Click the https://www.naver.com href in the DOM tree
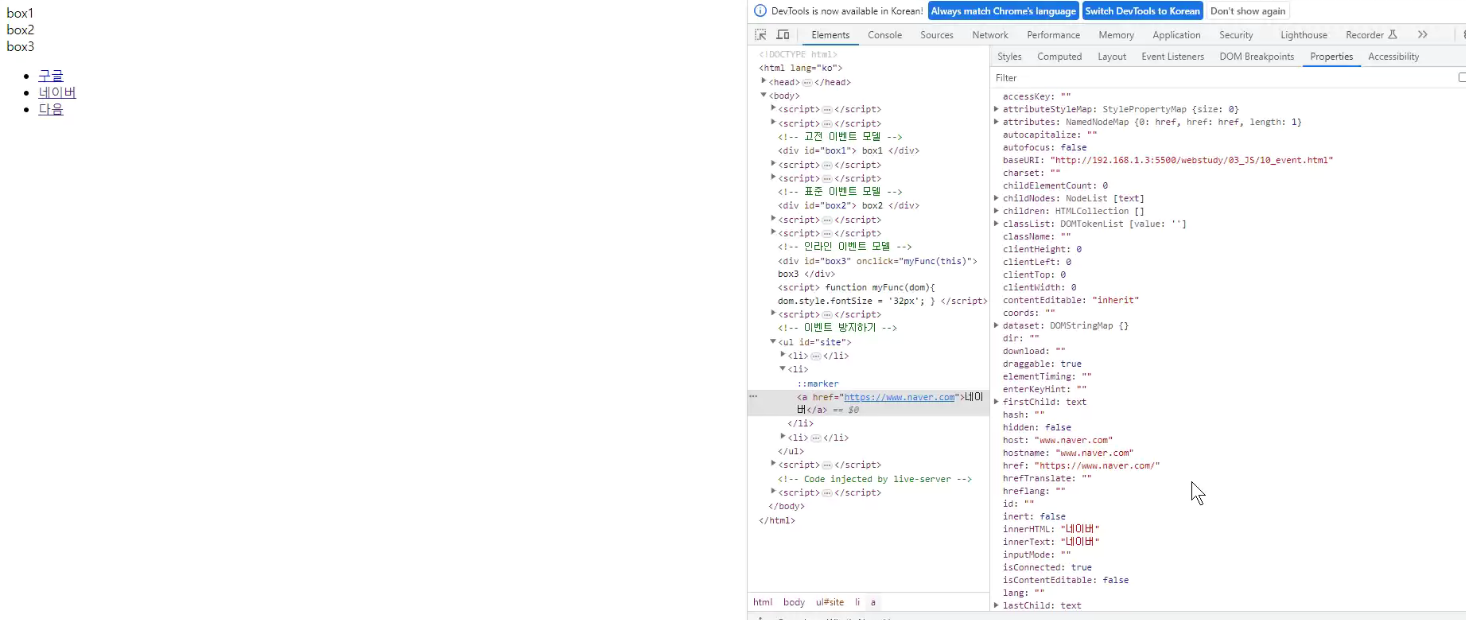 click(x=900, y=397)
